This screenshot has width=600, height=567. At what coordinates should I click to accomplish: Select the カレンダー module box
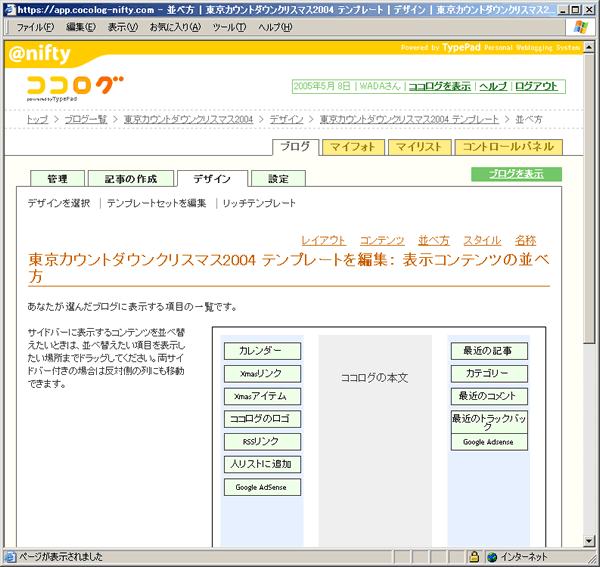coord(262,352)
